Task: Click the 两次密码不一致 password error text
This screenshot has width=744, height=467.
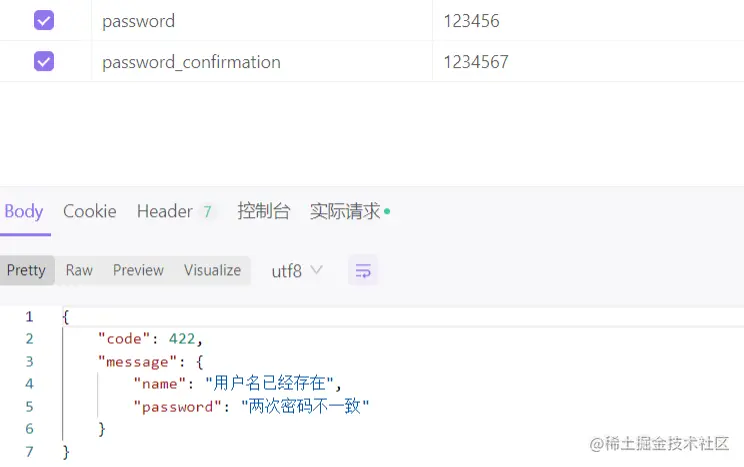Action: click(305, 406)
